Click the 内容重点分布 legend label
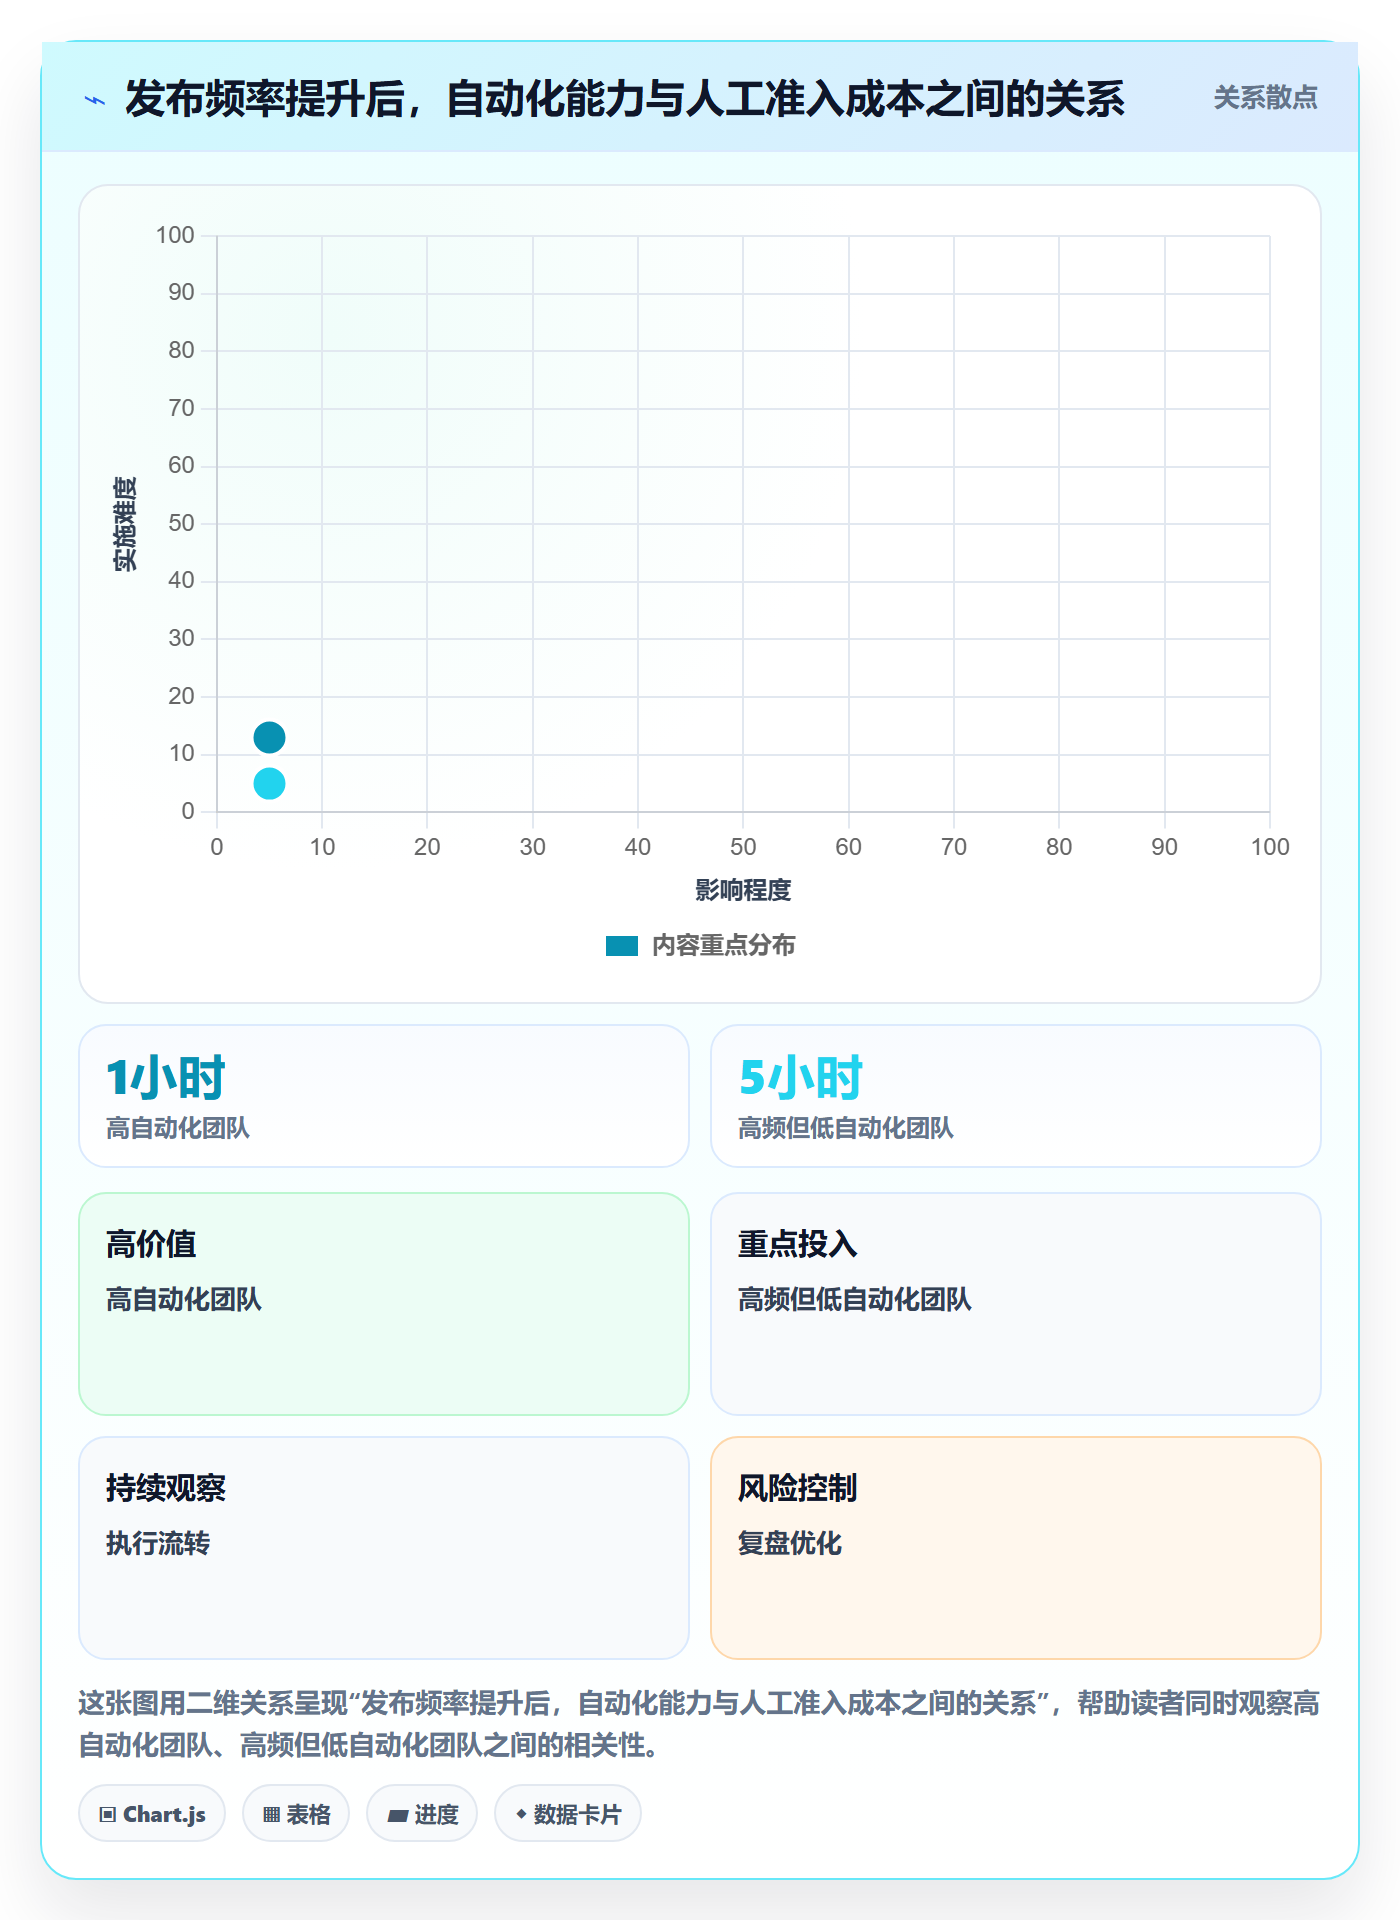 [x=723, y=946]
